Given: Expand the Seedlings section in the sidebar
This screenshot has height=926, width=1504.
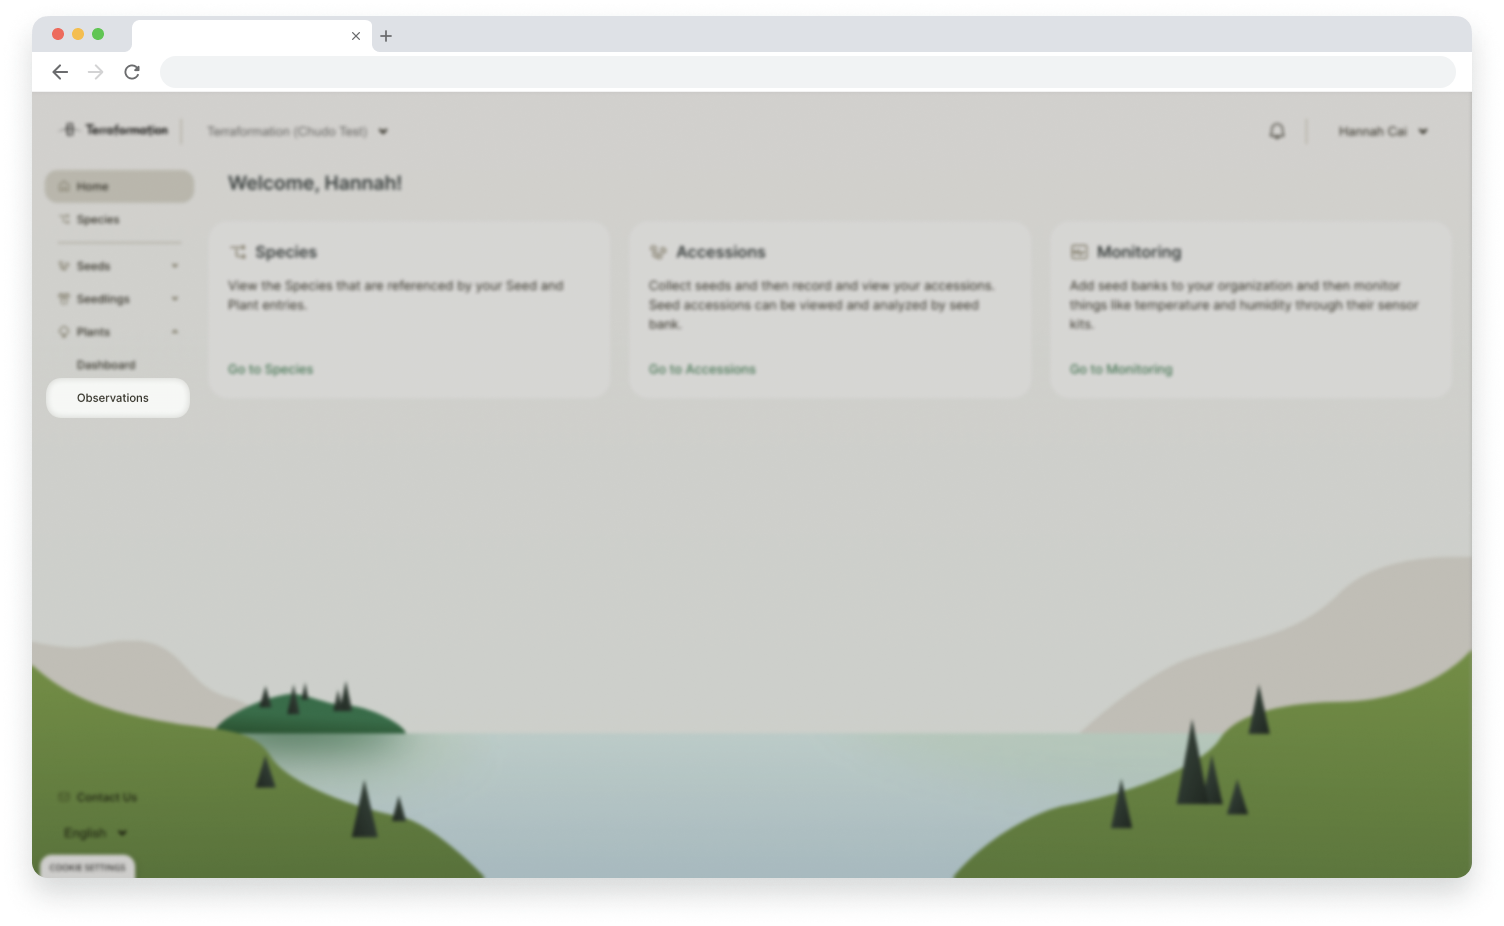Looking at the screenshot, I should 175,299.
